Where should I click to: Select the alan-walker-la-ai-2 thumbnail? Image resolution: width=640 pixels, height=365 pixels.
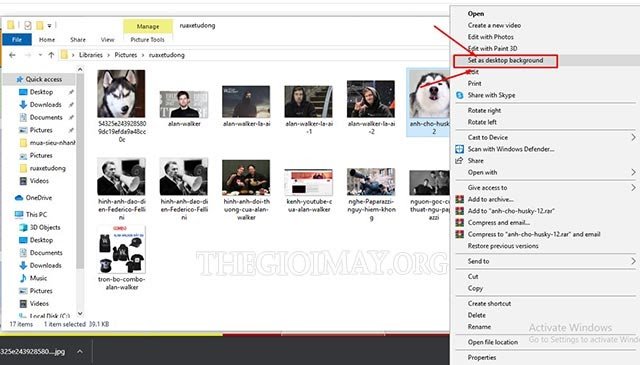[371, 99]
